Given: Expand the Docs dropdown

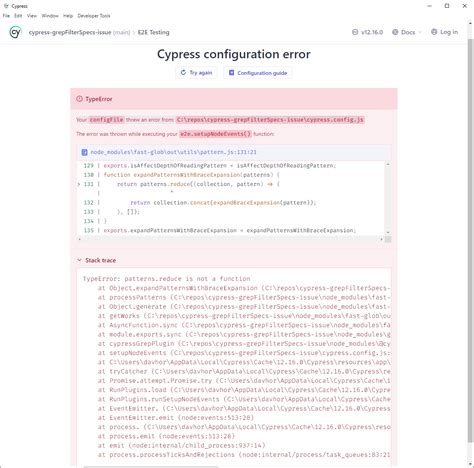Looking at the screenshot, I should [x=407, y=32].
